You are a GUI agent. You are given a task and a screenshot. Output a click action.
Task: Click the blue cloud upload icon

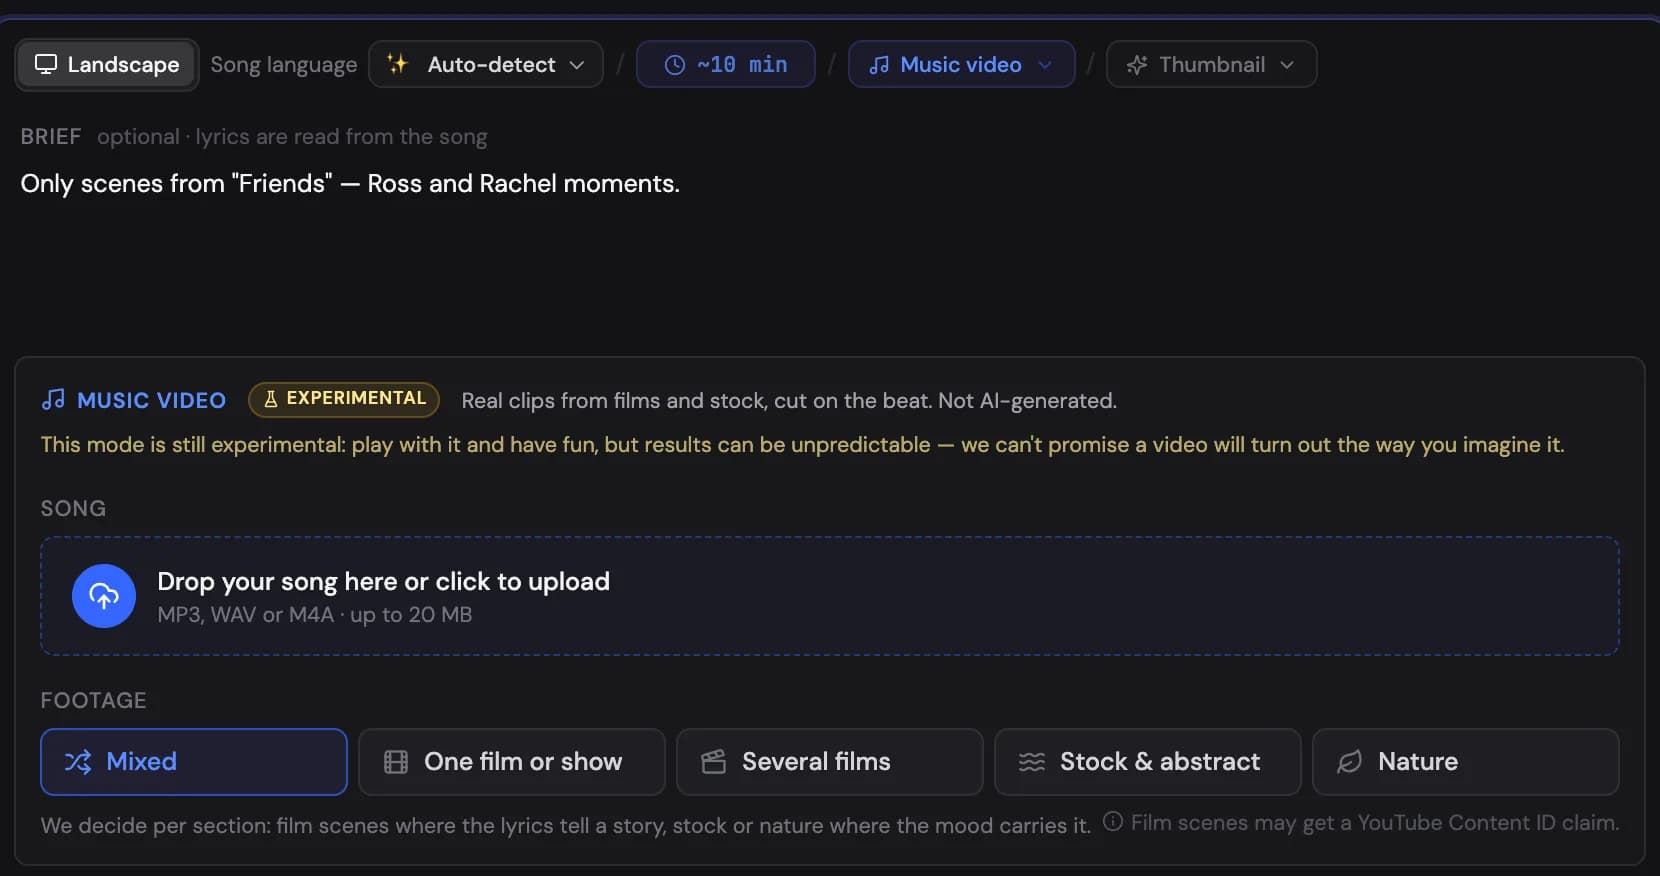pyautogui.click(x=104, y=596)
